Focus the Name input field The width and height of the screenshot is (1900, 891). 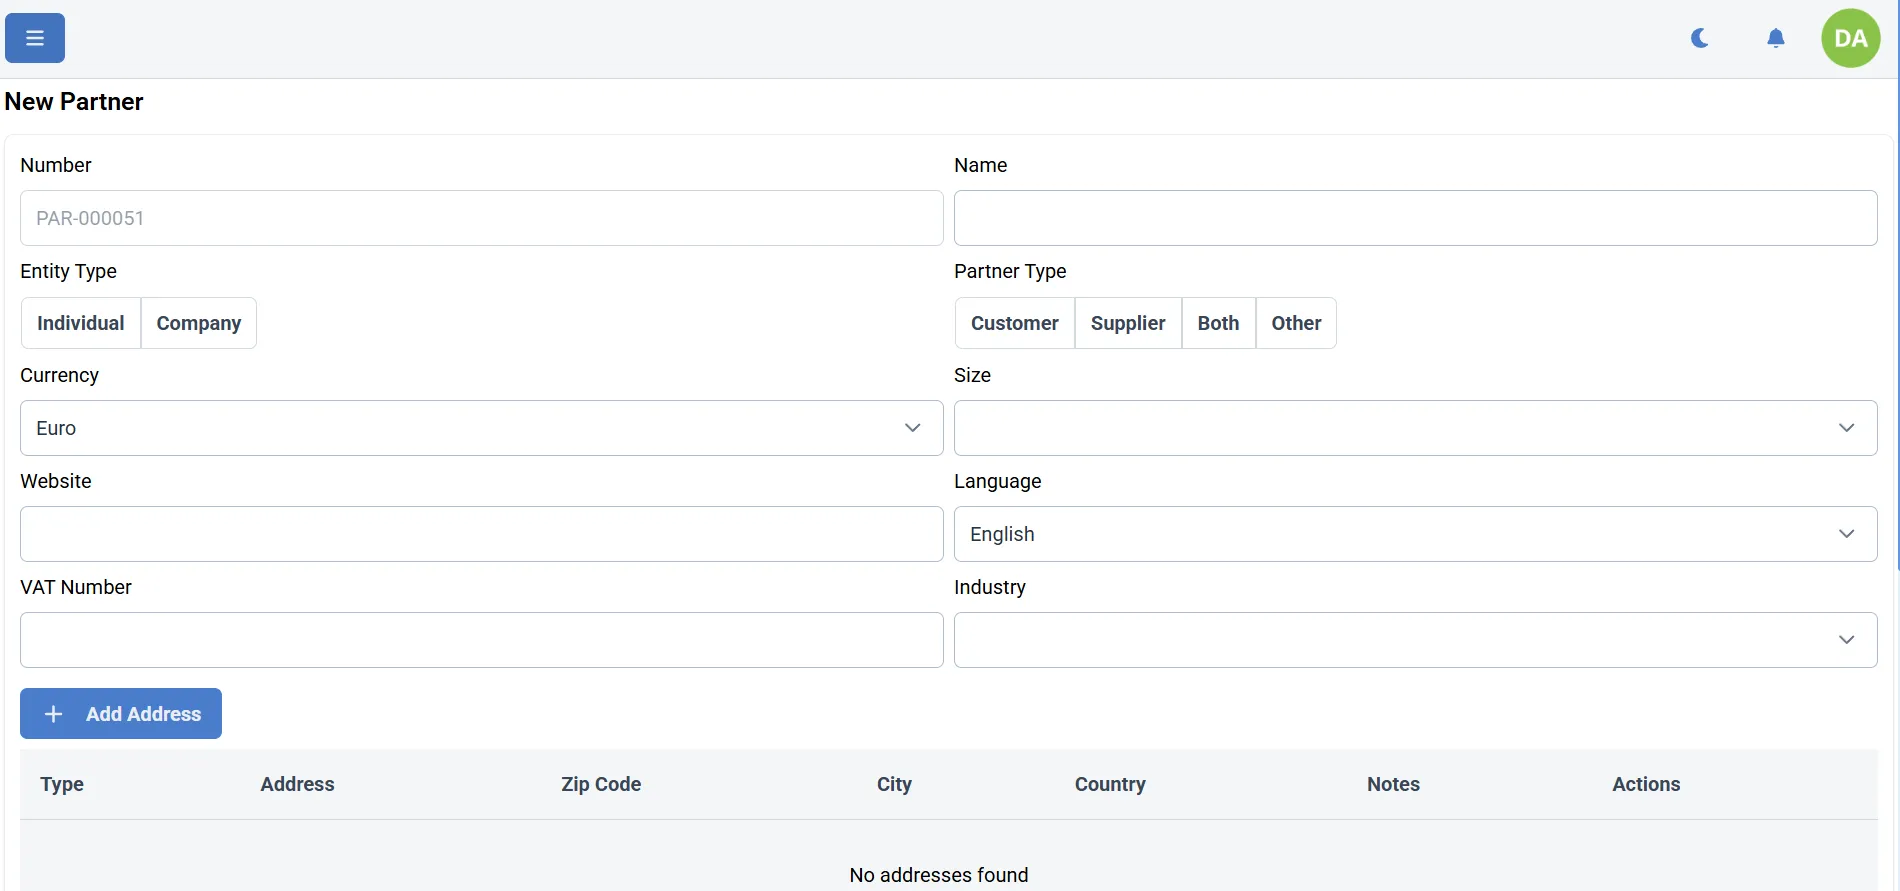(1415, 218)
